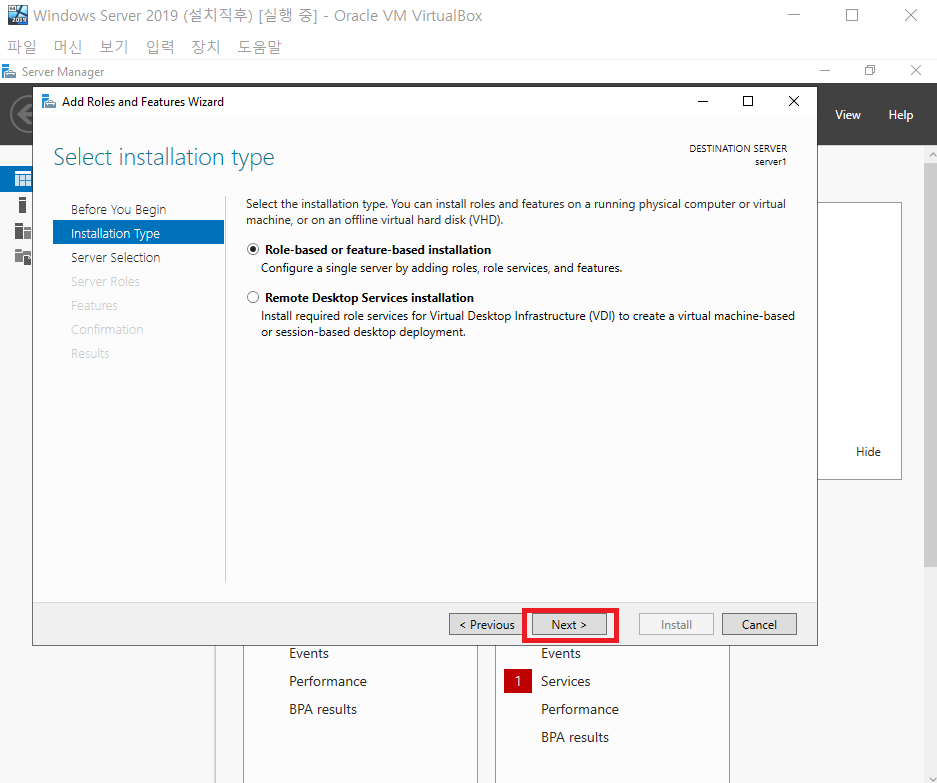Click All Servers sidebar icon
The width and height of the screenshot is (937, 783).
[x=23, y=230]
